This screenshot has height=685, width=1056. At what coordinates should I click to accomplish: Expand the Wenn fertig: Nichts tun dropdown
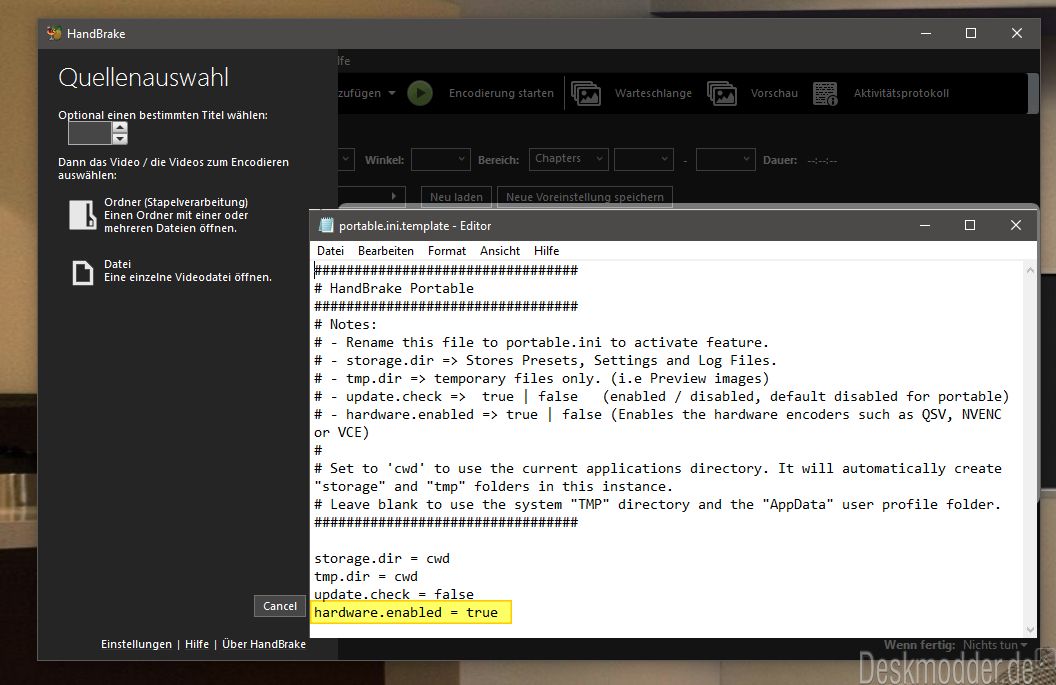(x=995, y=645)
